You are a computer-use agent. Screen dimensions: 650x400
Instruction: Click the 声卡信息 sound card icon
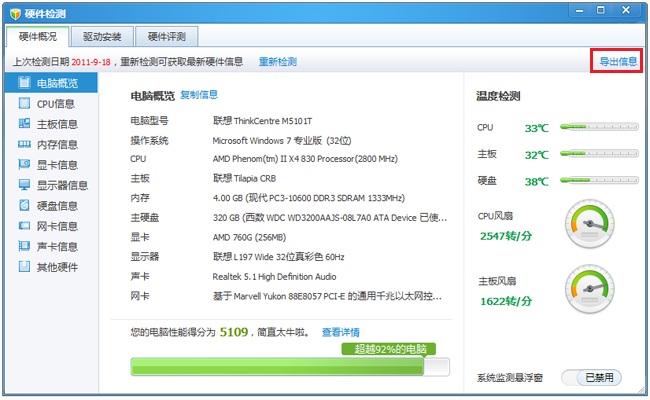24,246
